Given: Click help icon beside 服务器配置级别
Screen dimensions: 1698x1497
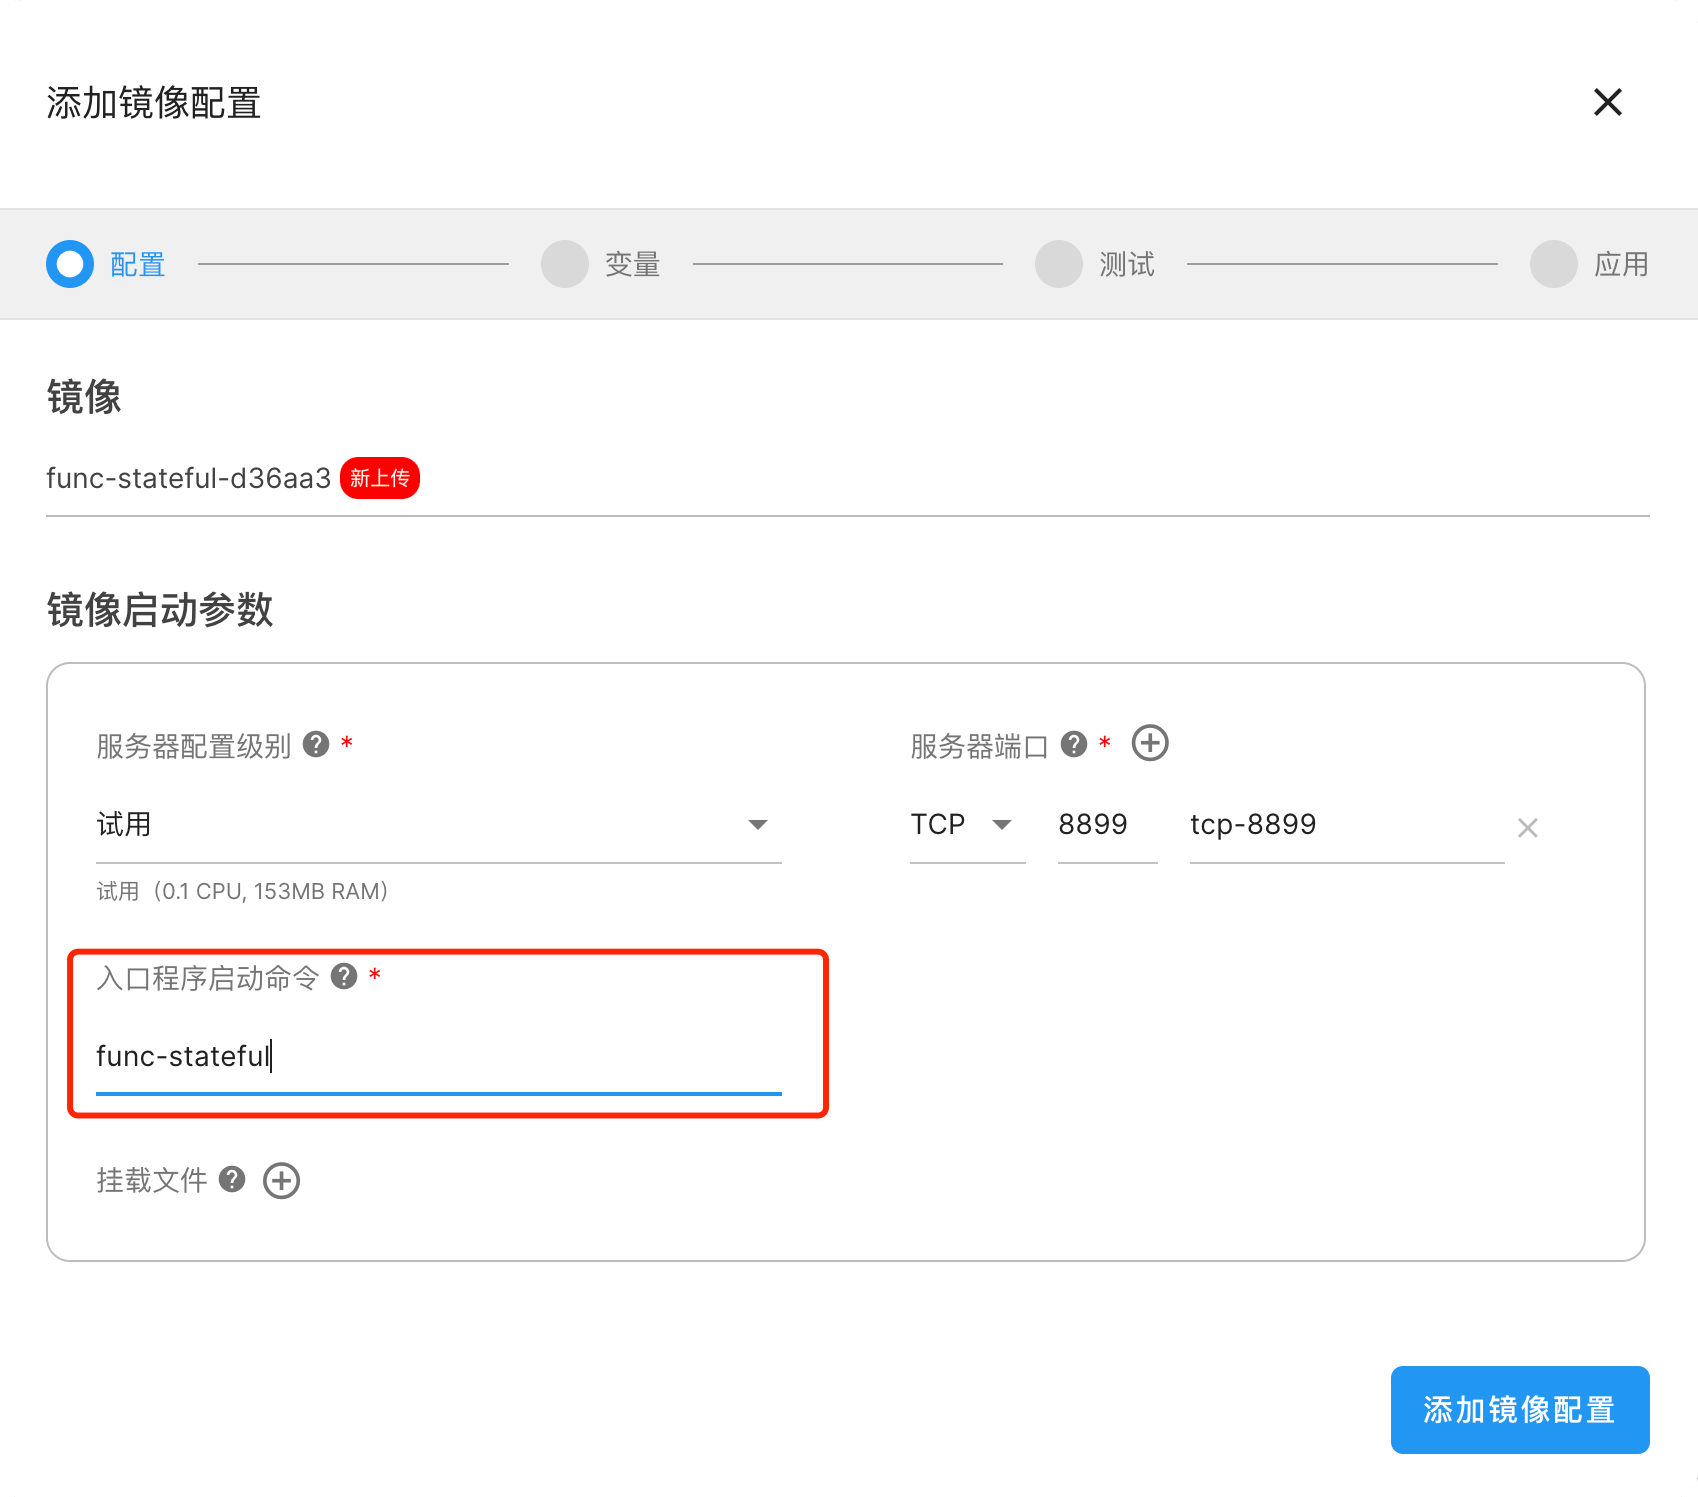Looking at the screenshot, I should tap(316, 744).
